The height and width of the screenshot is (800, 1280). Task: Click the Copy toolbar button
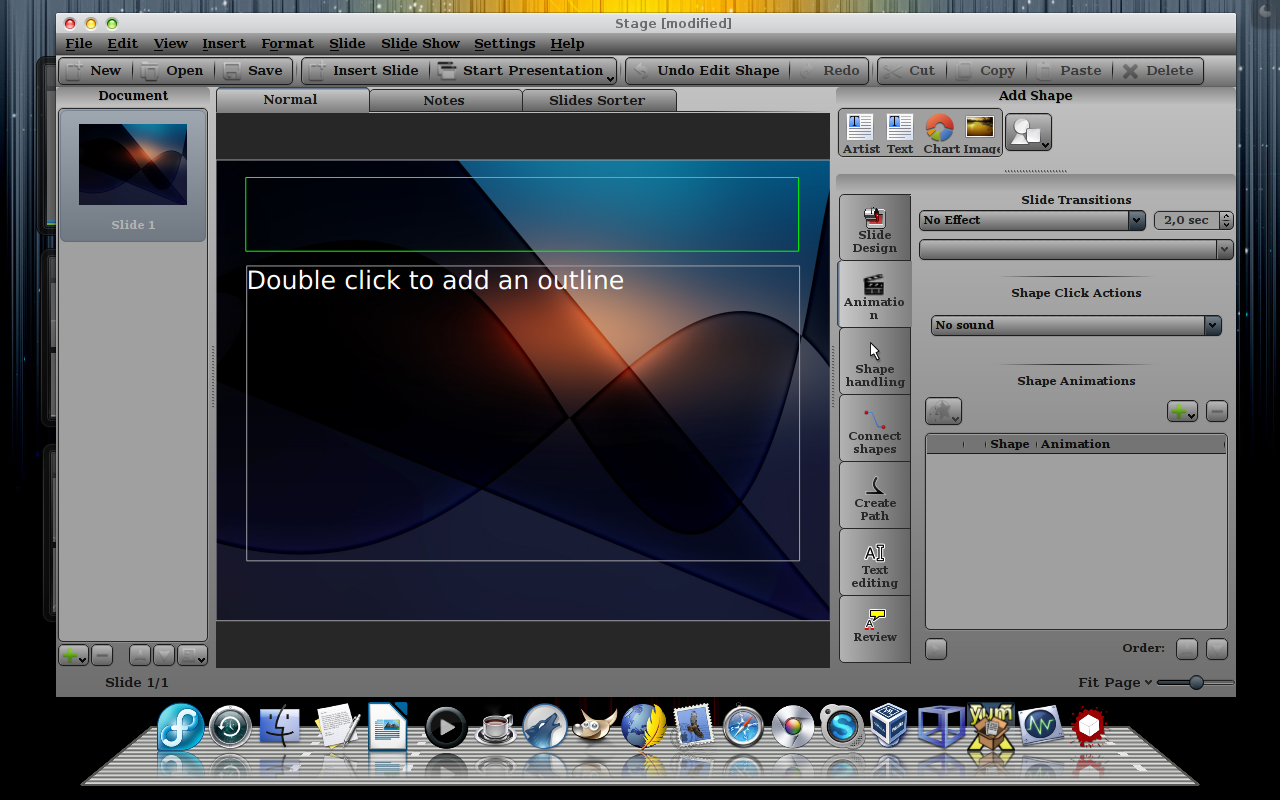pyautogui.click(x=985, y=71)
